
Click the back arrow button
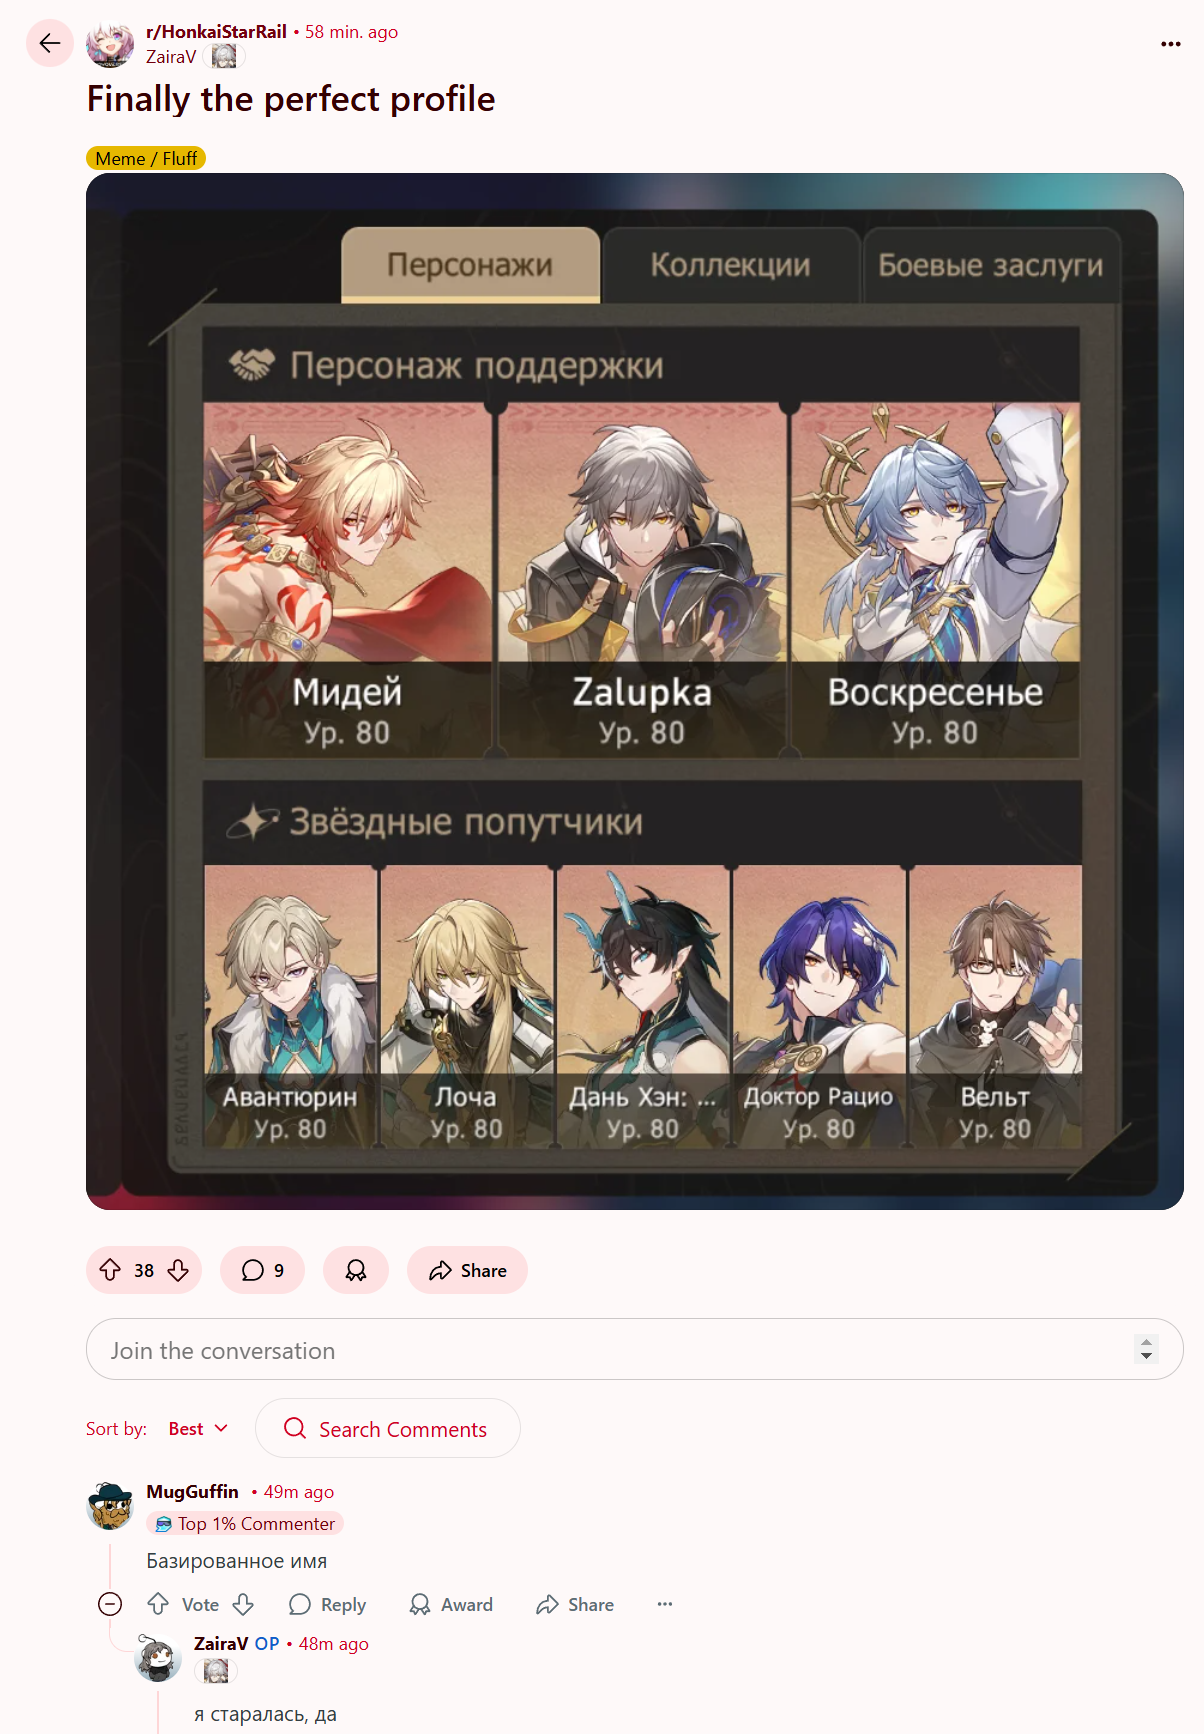(x=50, y=43)
